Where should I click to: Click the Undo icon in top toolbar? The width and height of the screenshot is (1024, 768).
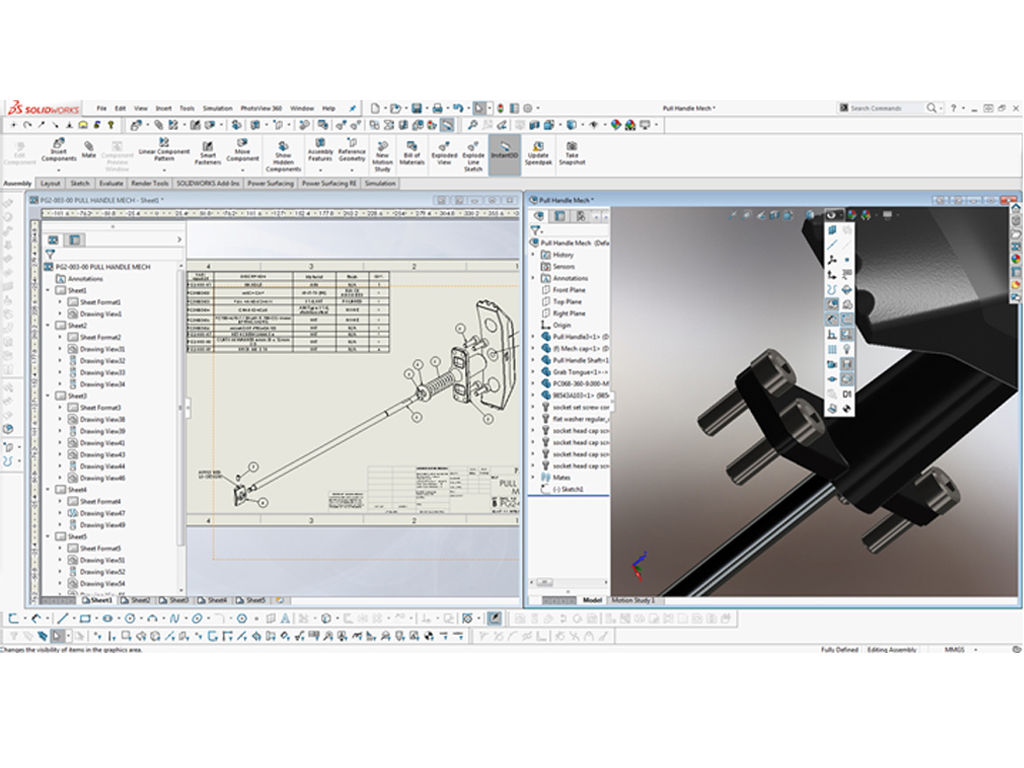pos(458,108)
